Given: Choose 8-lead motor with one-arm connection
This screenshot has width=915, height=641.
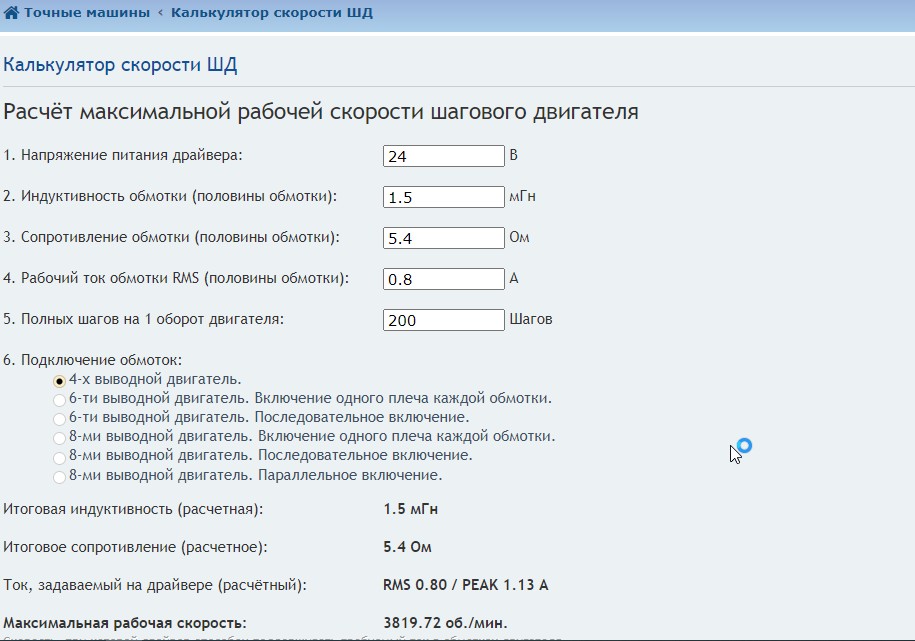Looking at the screenshot, I should pos(60,437).
